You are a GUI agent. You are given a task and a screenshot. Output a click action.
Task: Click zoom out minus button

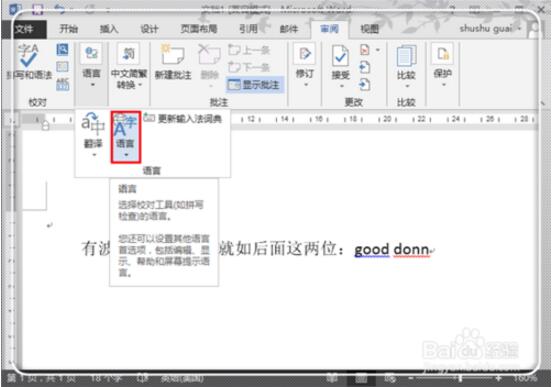pyautogui.click(x=411, y=379)
